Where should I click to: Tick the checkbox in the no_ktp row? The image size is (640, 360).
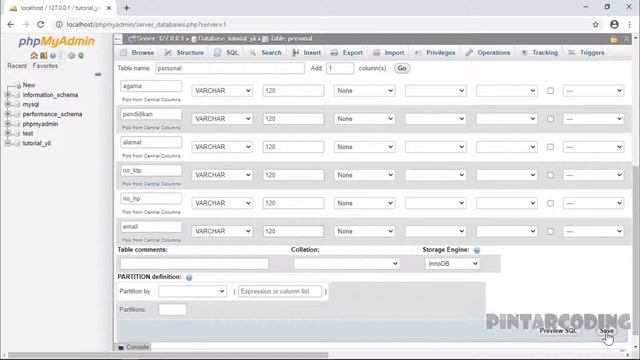[550, 175]
